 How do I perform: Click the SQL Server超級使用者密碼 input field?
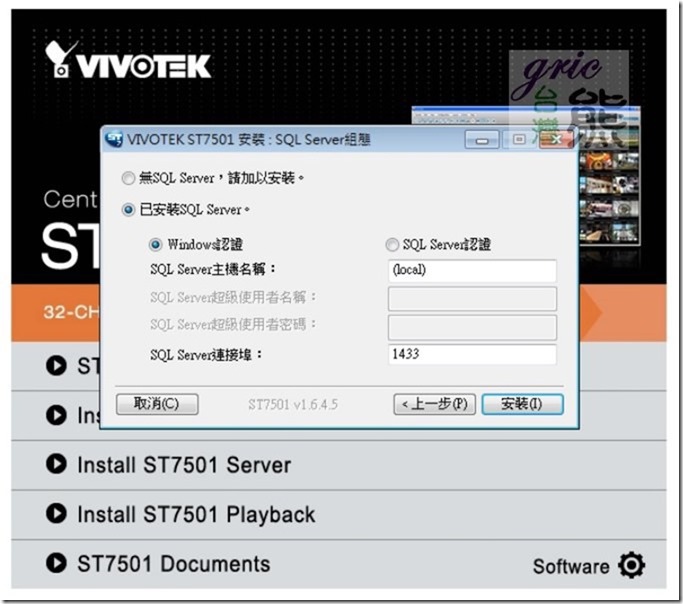pos(472,327)
